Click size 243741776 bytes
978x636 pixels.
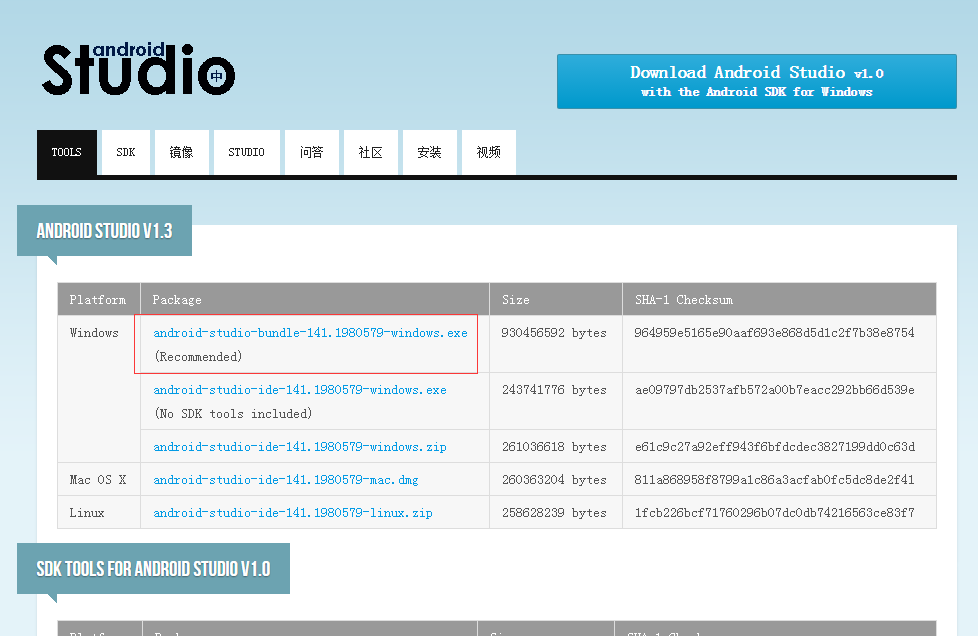(x=554, y=390)
